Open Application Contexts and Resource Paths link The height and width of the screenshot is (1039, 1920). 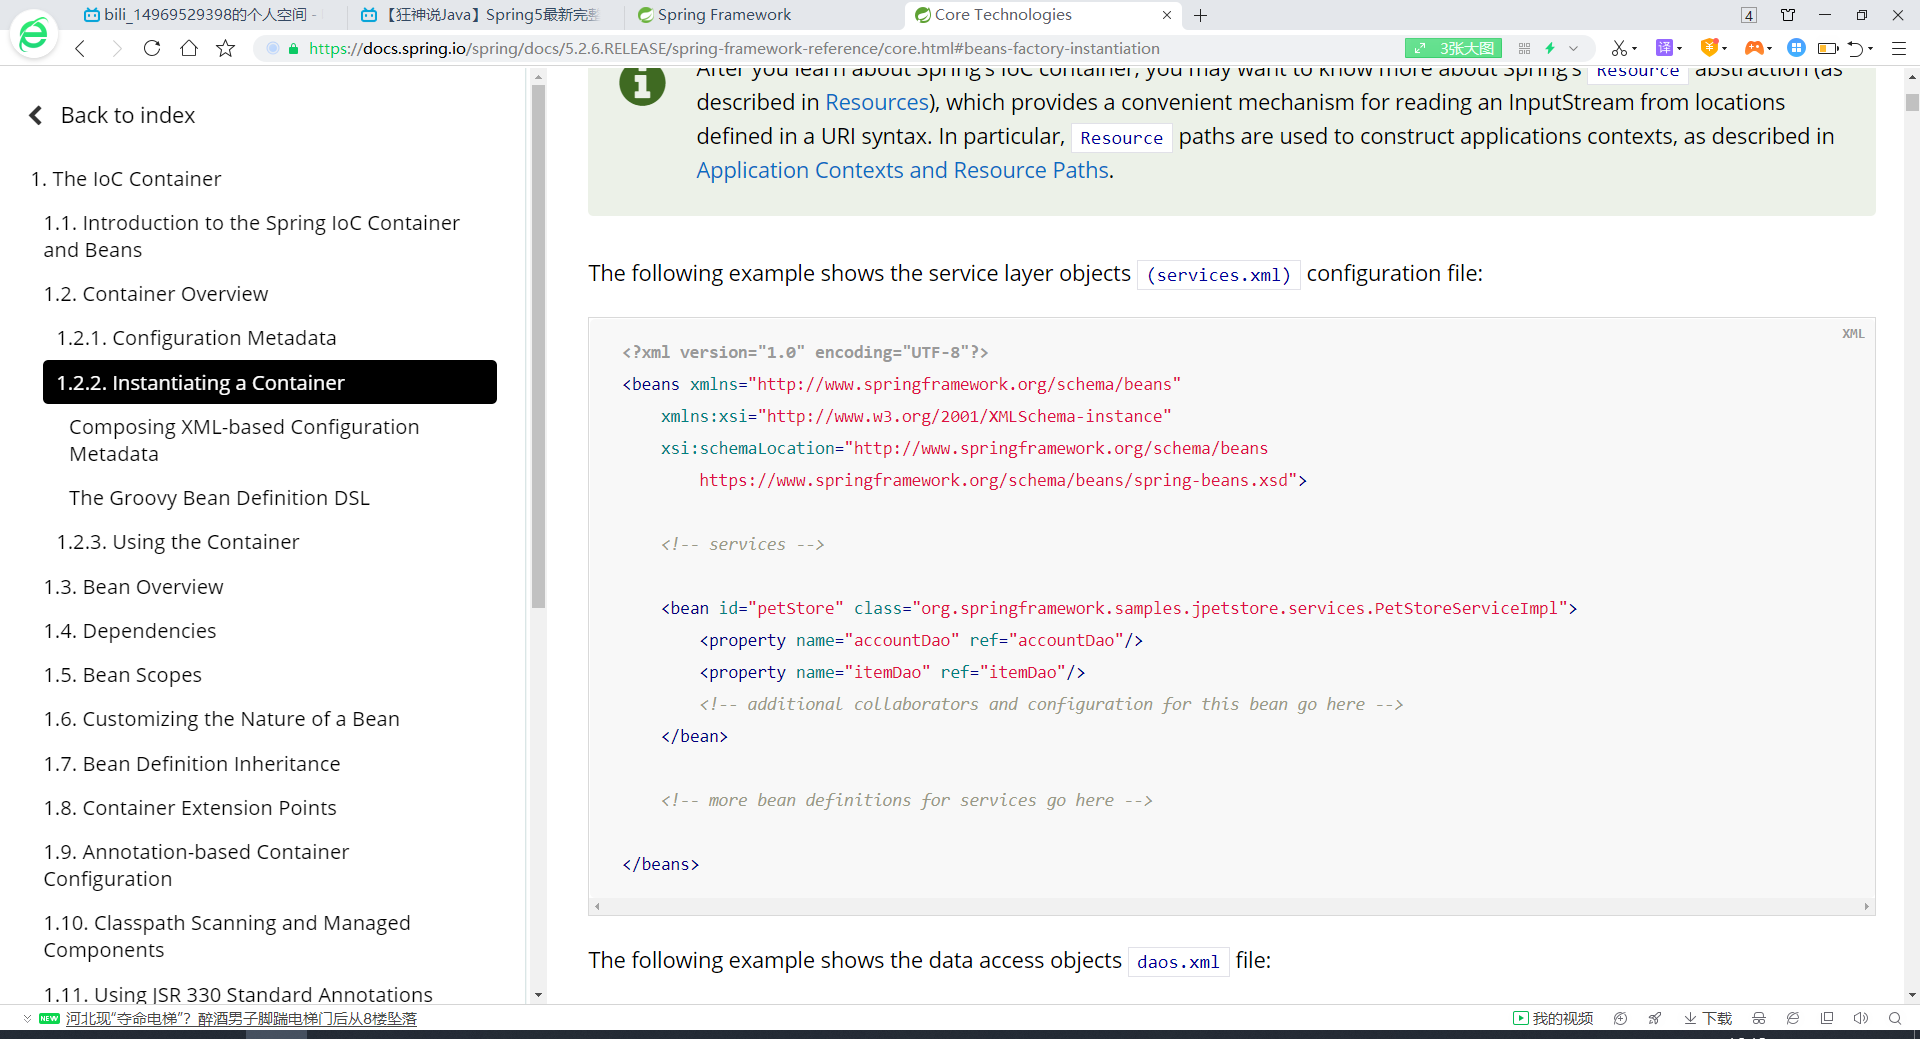902,170
